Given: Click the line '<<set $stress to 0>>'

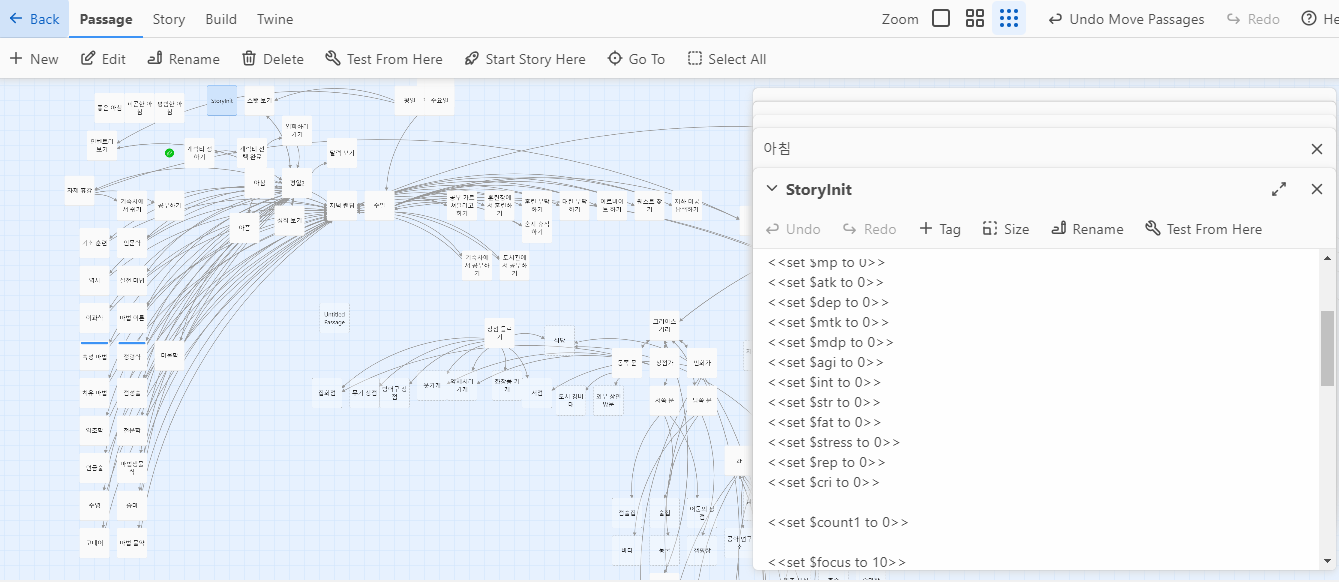Looking at the screenshot, I should pos(834,442).
